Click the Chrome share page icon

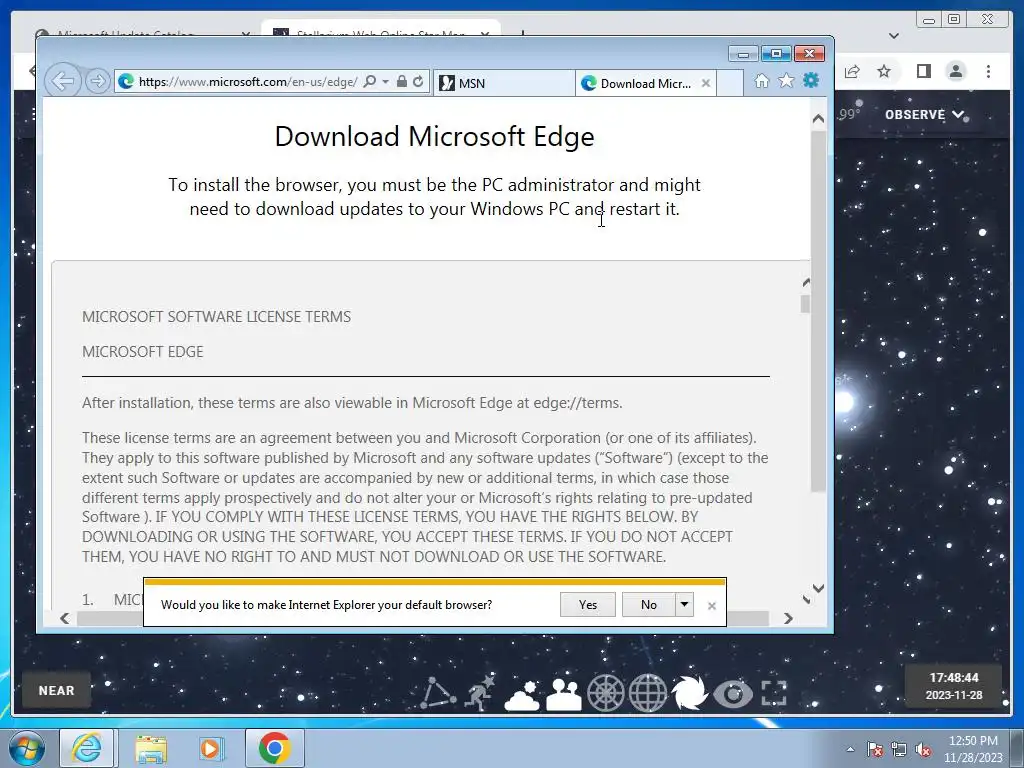point(852,72)
